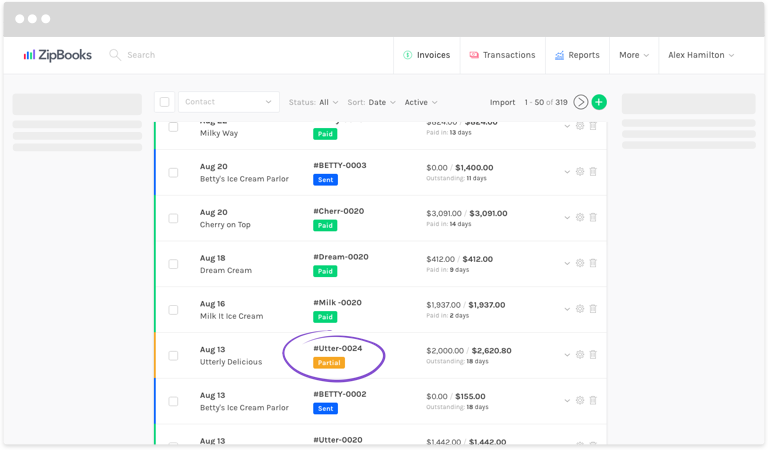Screen dimensions: 768x450
Task: Check the Dream Cream invoice checkbox
Action: pos(173,264)
